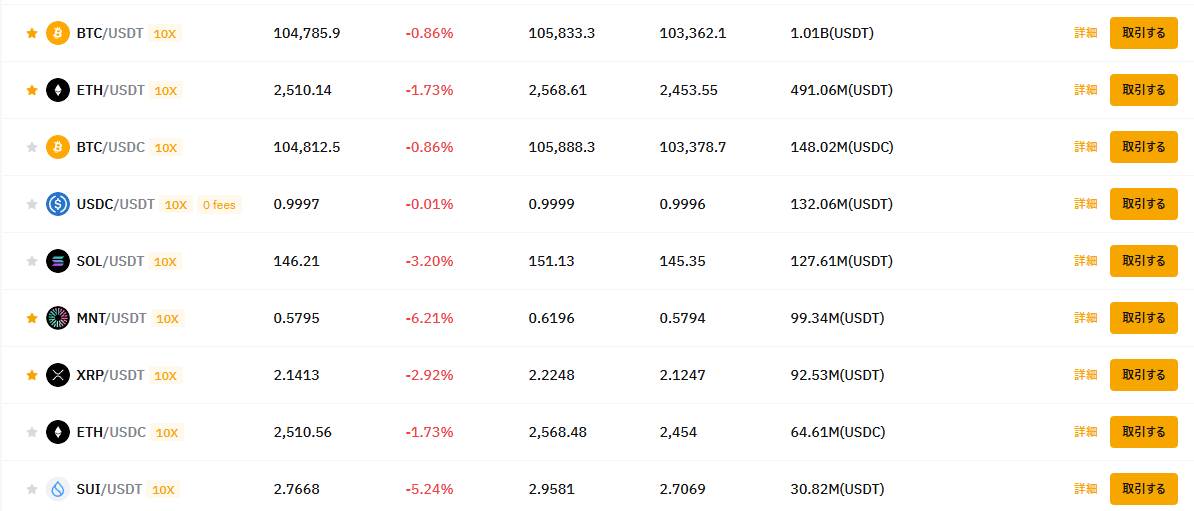Click the USDC coin icon

point(58,204)
